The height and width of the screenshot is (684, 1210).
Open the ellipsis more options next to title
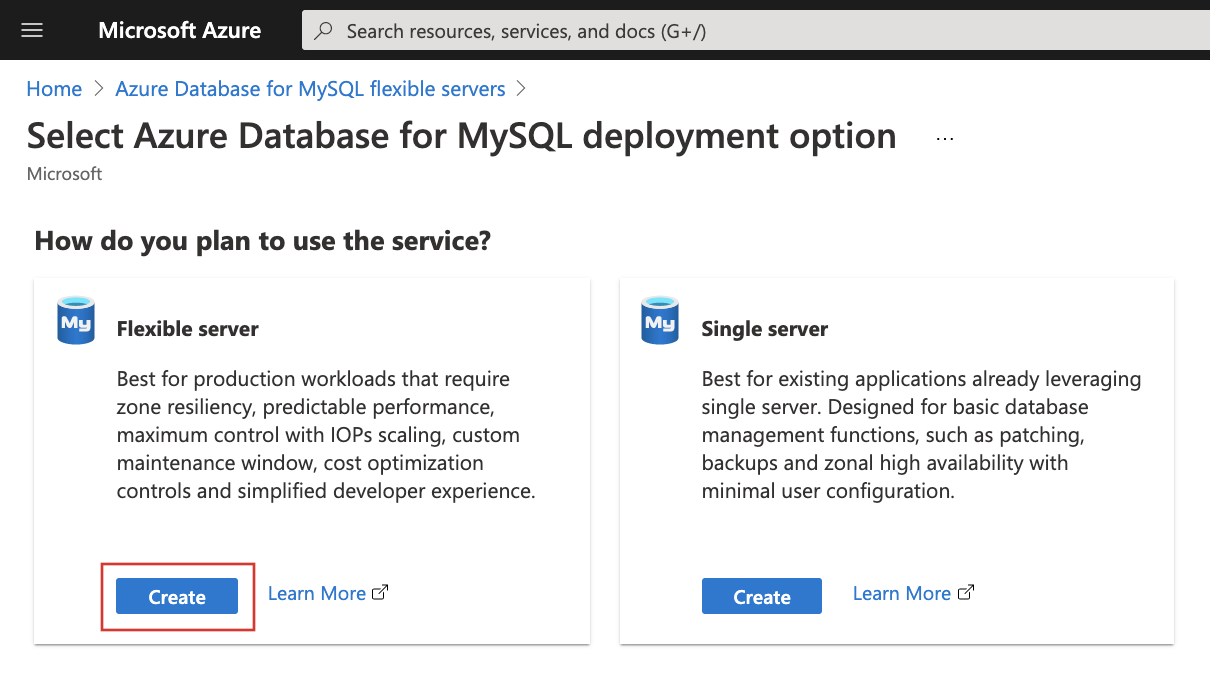point(944,139)
